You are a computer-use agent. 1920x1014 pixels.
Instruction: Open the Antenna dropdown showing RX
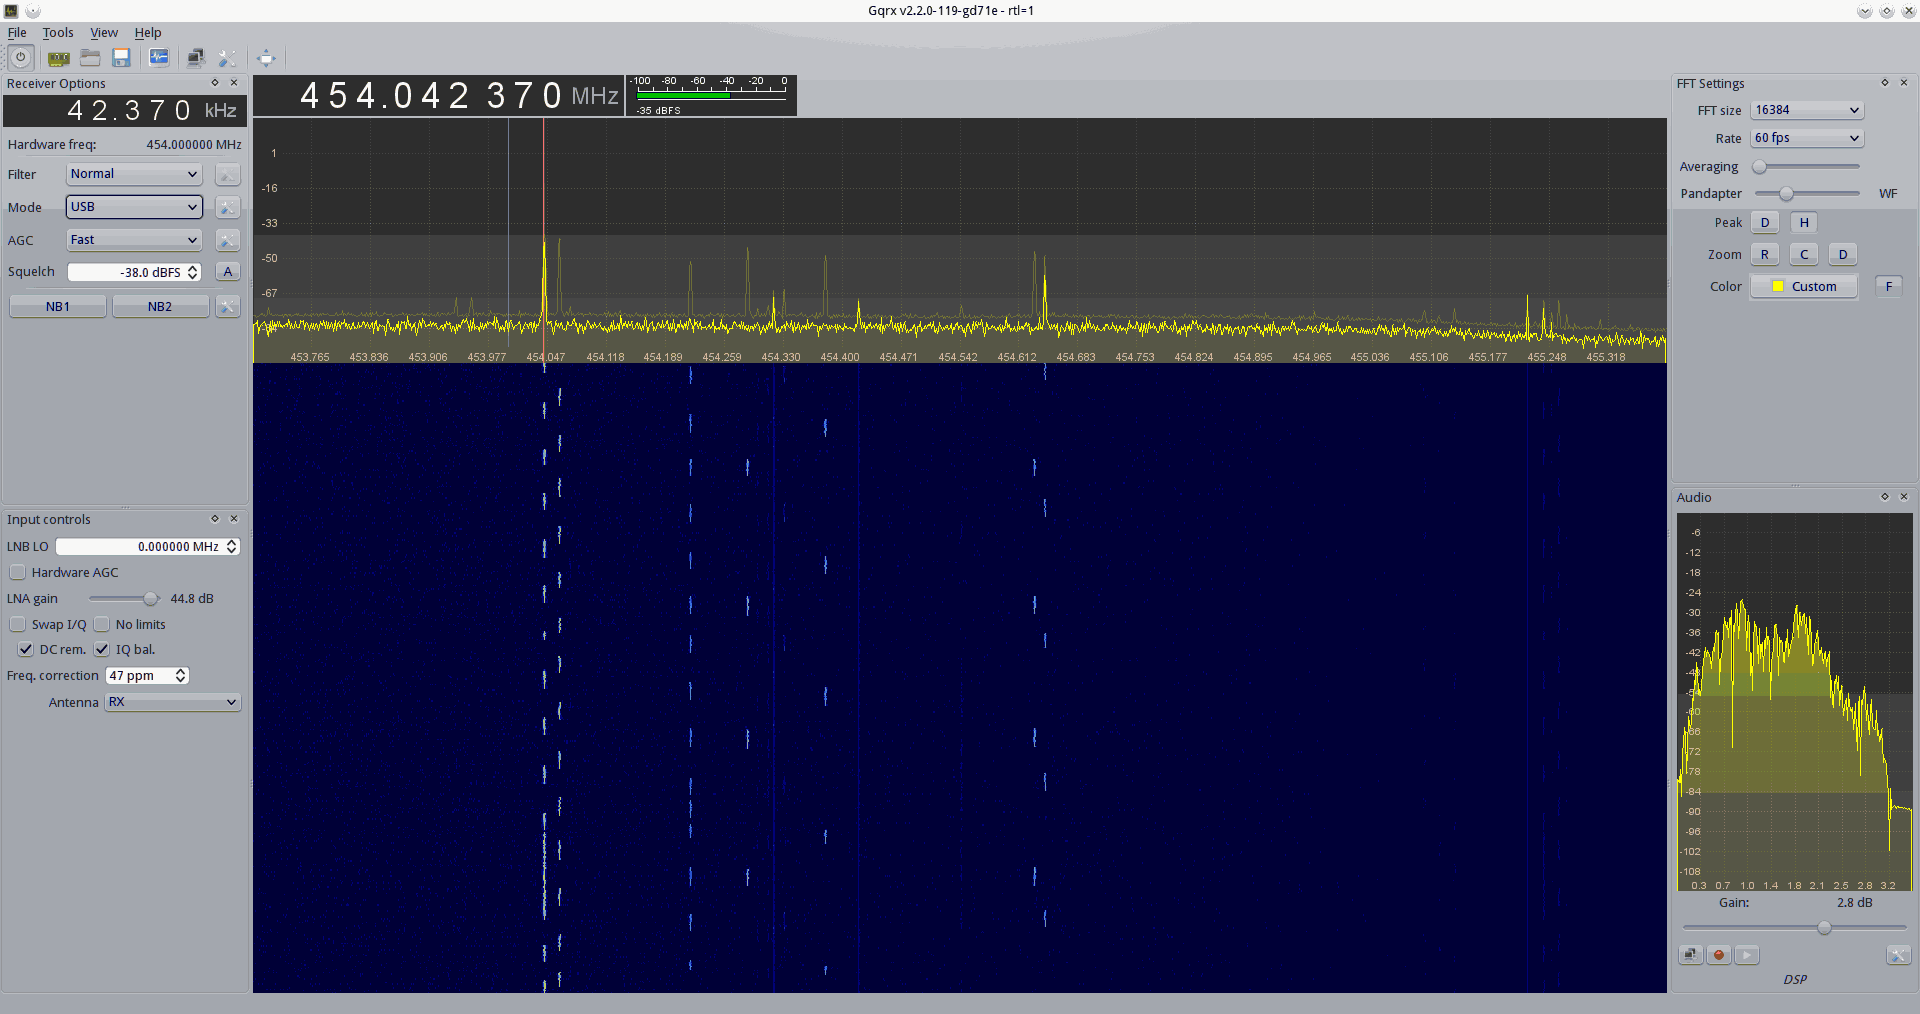(x=173, y=702)
